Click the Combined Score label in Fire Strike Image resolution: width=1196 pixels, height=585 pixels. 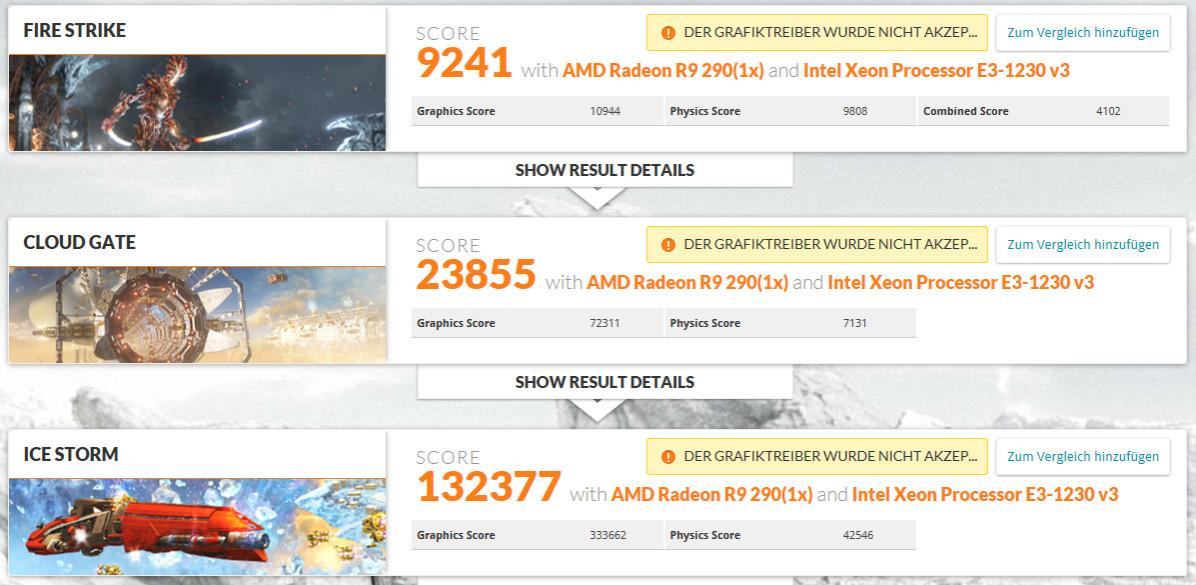click(x=966, y=111)
